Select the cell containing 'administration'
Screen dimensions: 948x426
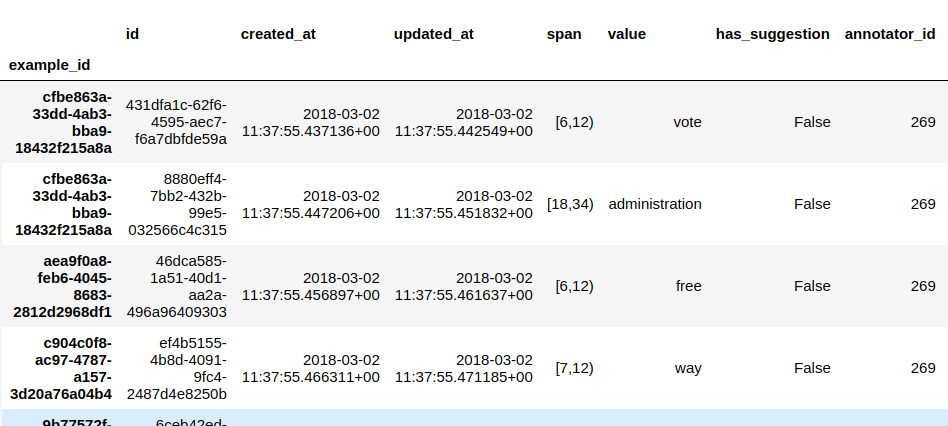tap(655, 204)
